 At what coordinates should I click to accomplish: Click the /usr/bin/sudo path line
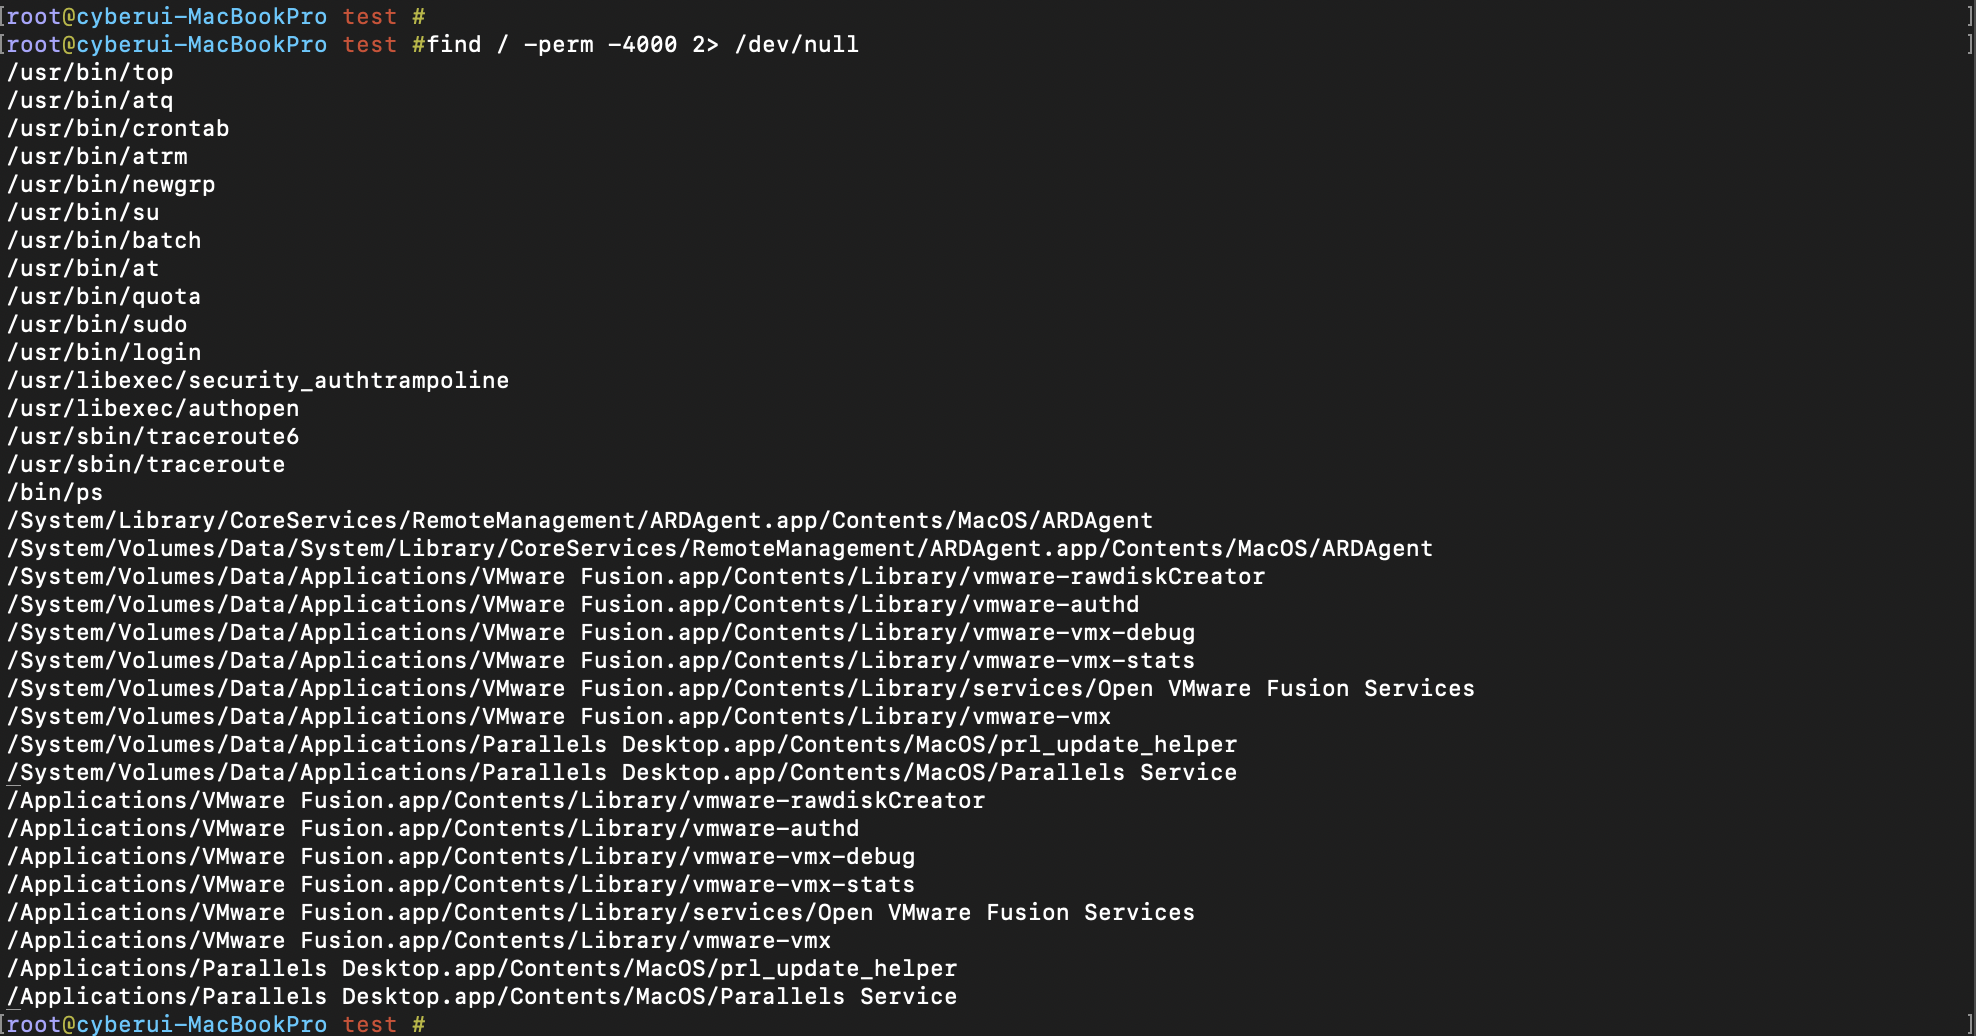(x=97, y=325)
